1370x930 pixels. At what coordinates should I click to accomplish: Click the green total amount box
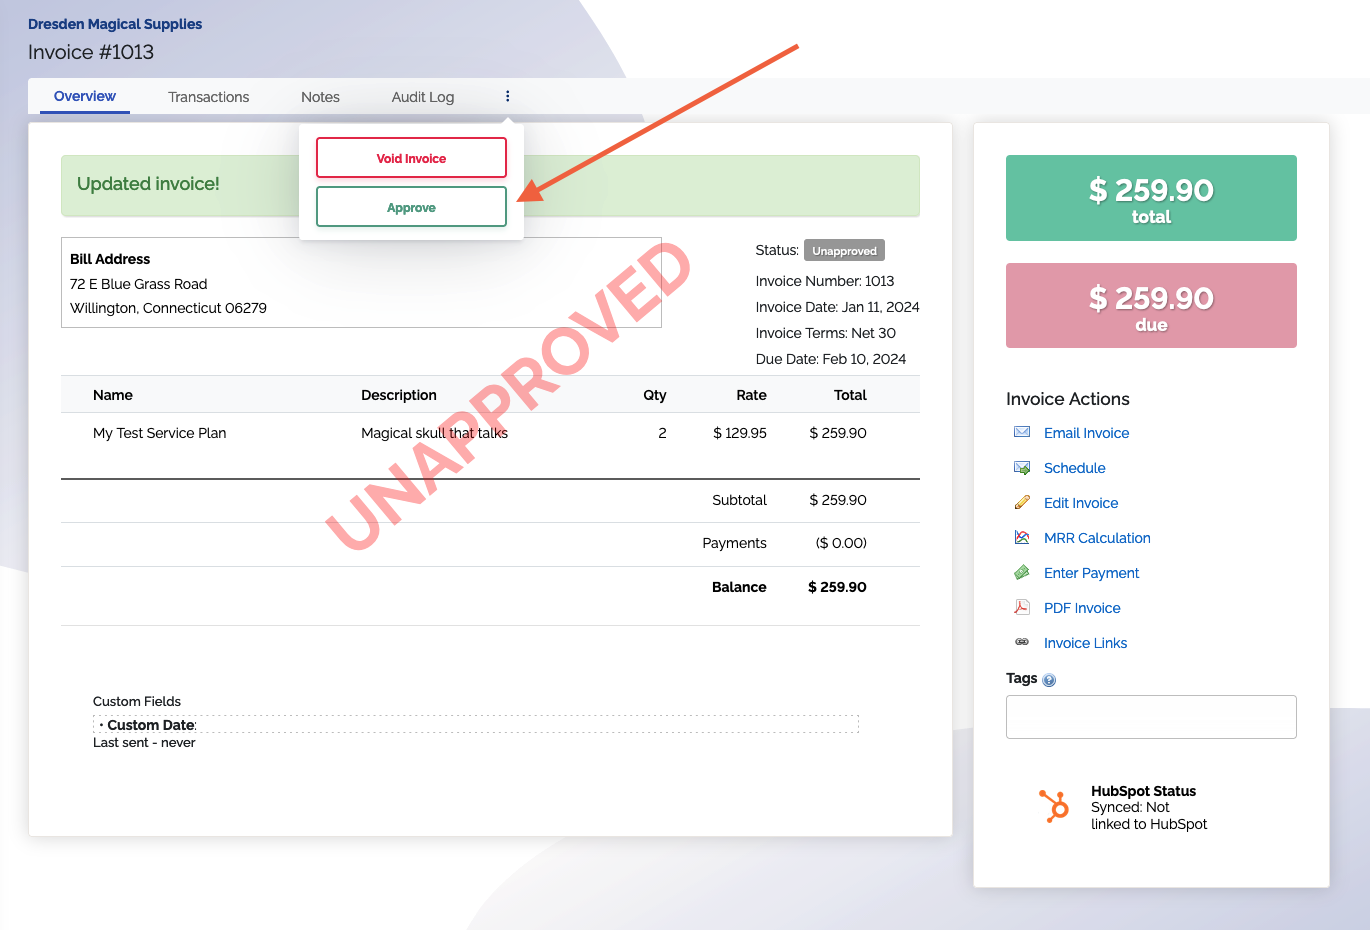[1150, 198]
